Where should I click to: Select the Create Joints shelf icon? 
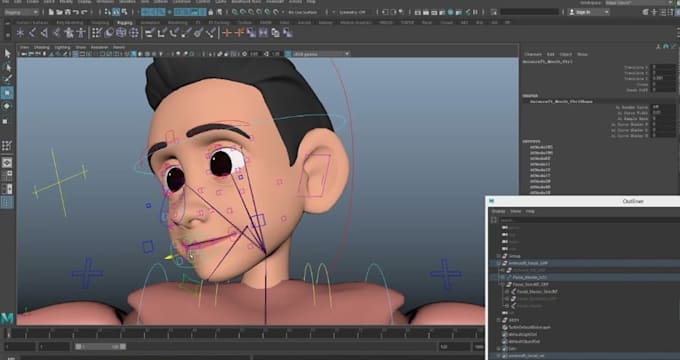[x=33, y=33]
